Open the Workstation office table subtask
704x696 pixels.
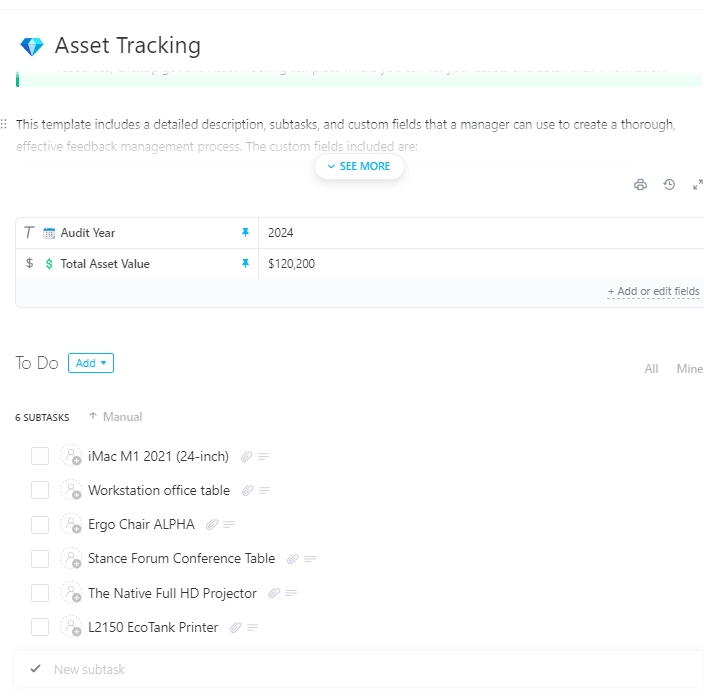click(x=159, y=490)
